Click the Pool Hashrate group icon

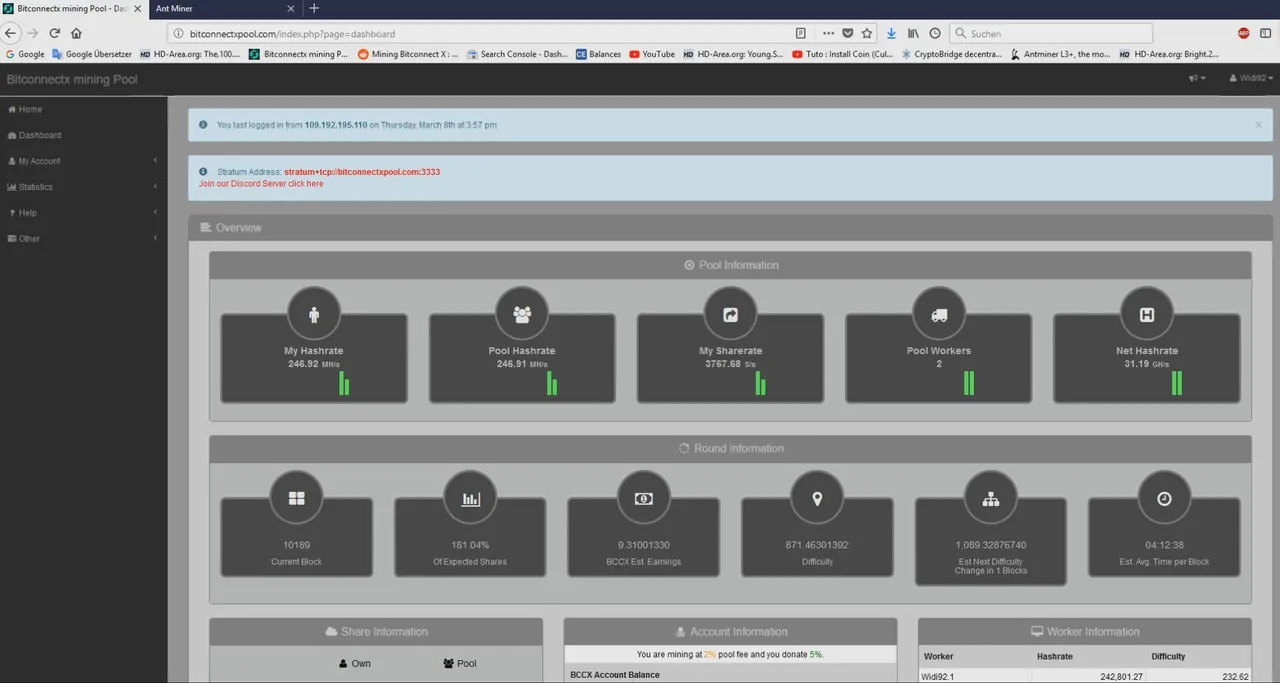coord(522,314)
